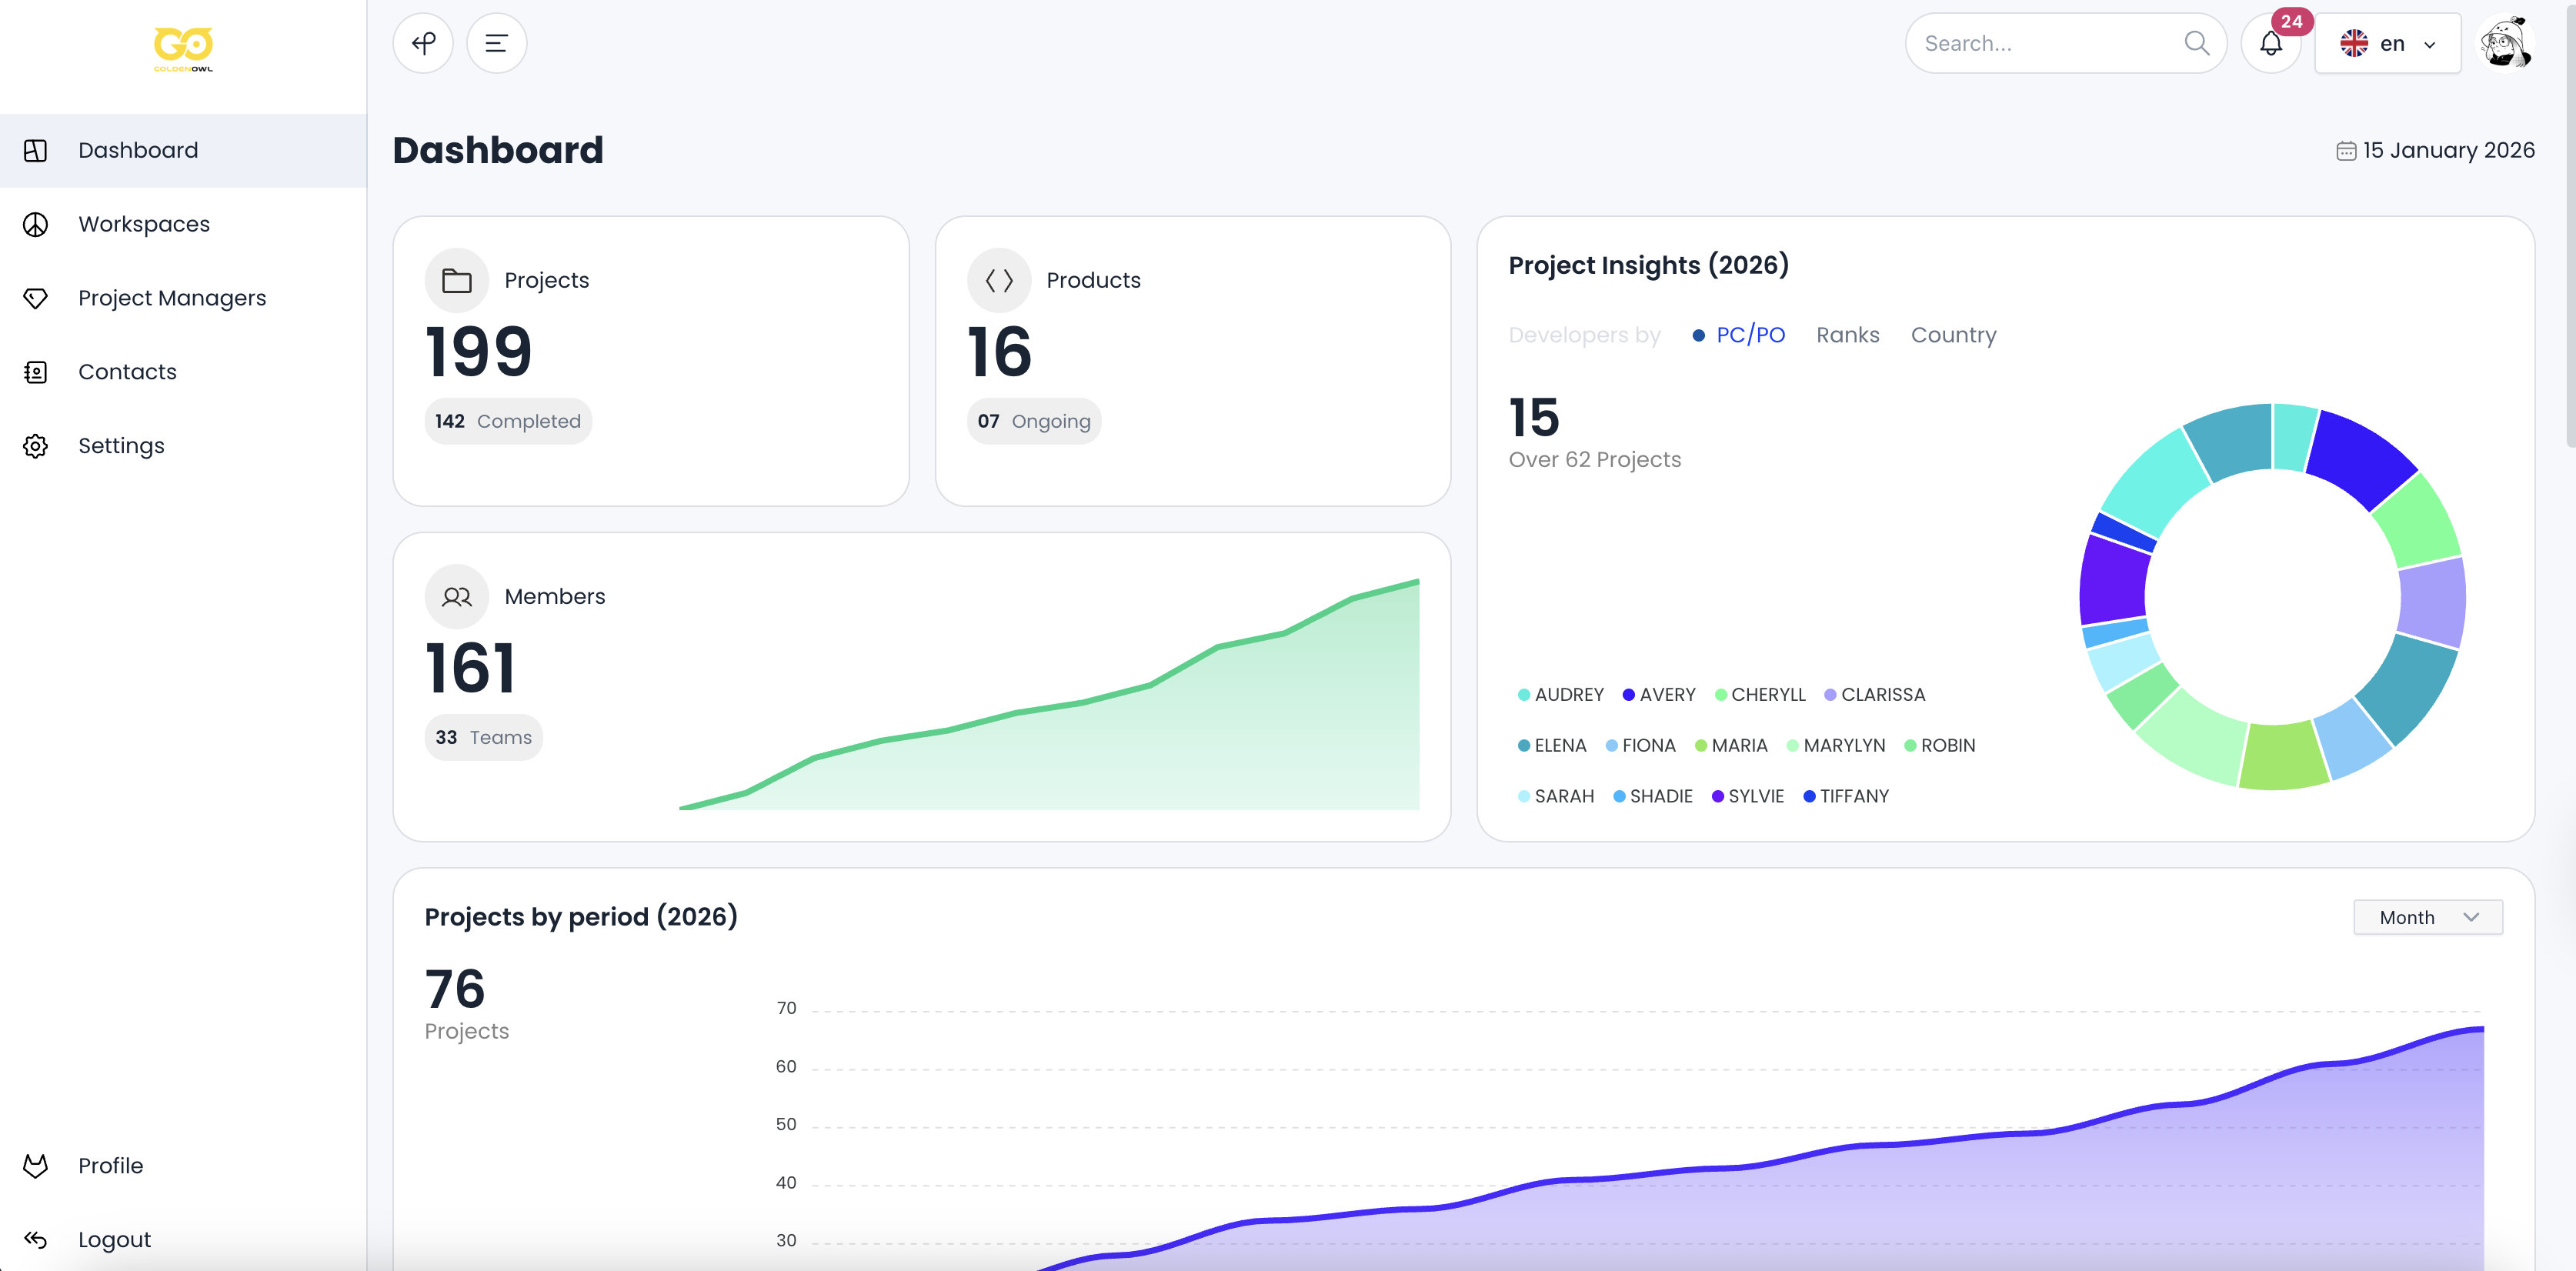2576x1271 pixels.
Task: Open Workspaces in the sidebar
Action: (x=144, y=224)
